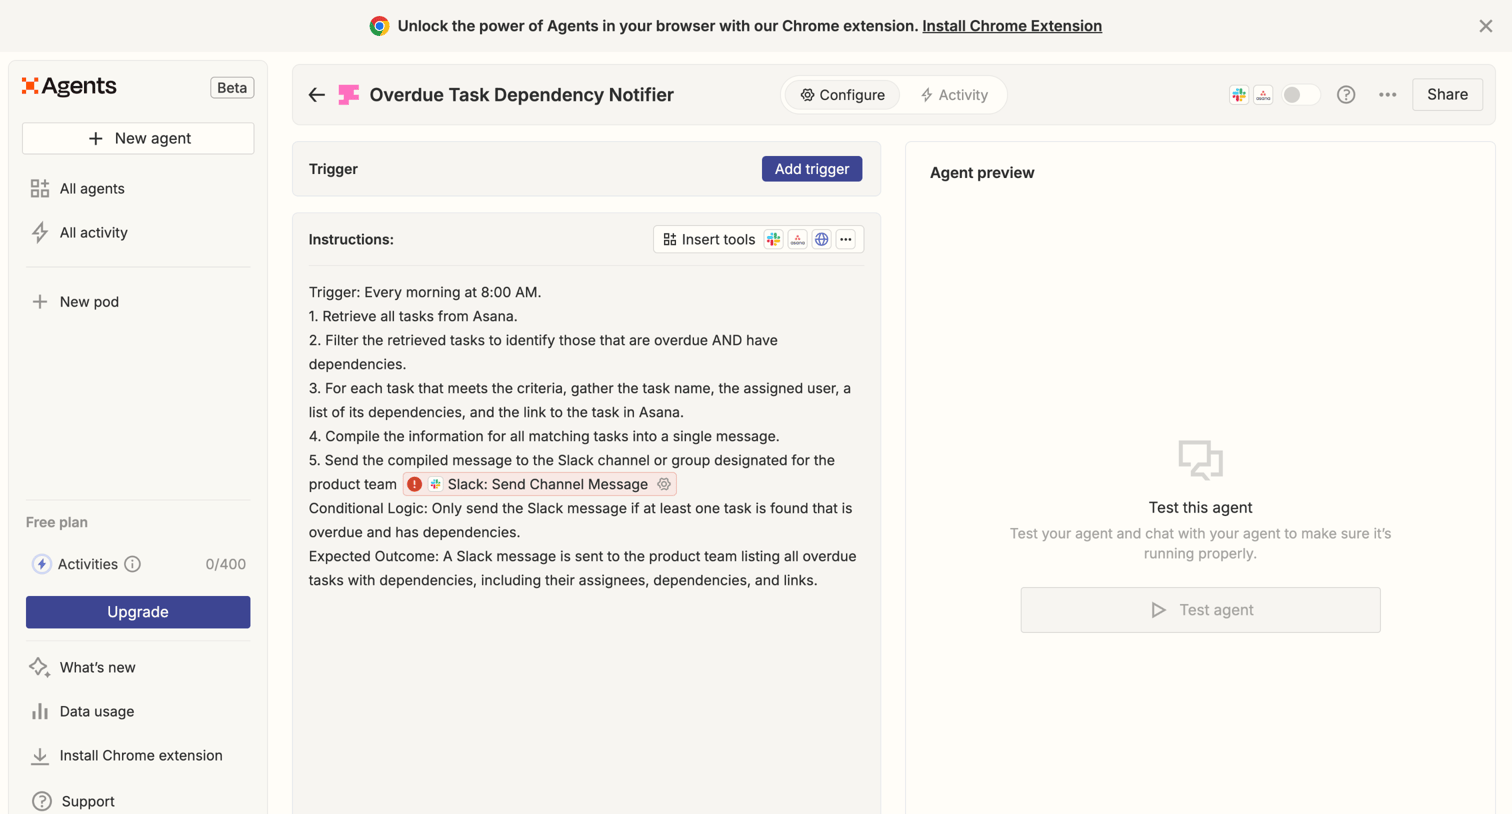This screenshot has height=814, width=1512.
Task: Click the Activities lightning badge icon
Action: pyautogui.click(x=41, y=564)
